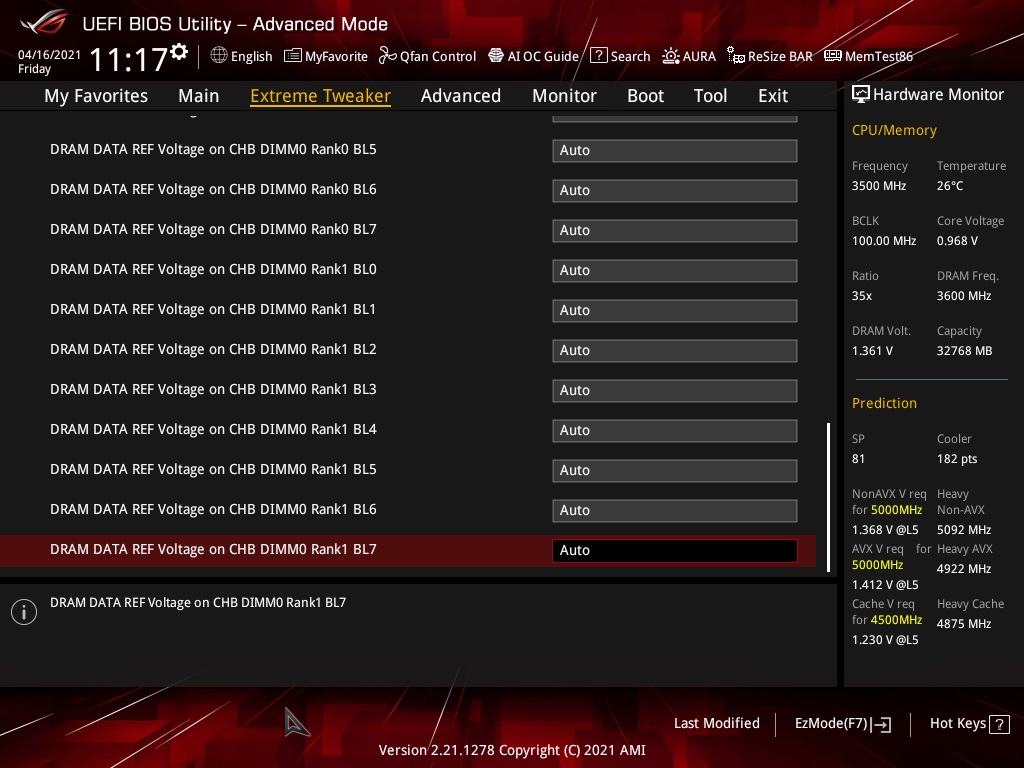
Task: Switch to the Boot tab
Action: [645, 96]
